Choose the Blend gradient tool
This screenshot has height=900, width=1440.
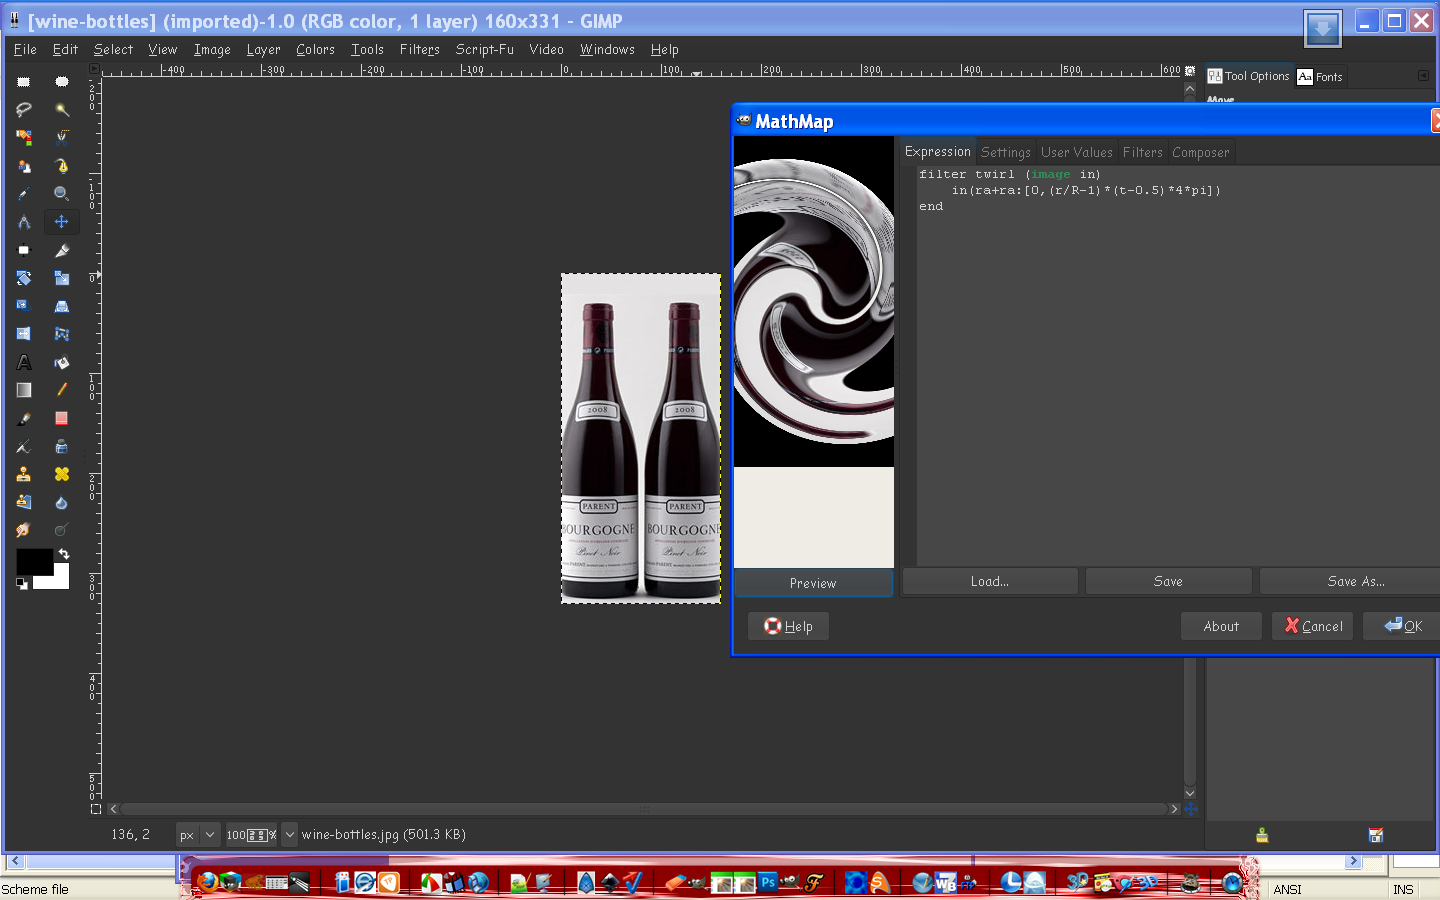(24, 390)
